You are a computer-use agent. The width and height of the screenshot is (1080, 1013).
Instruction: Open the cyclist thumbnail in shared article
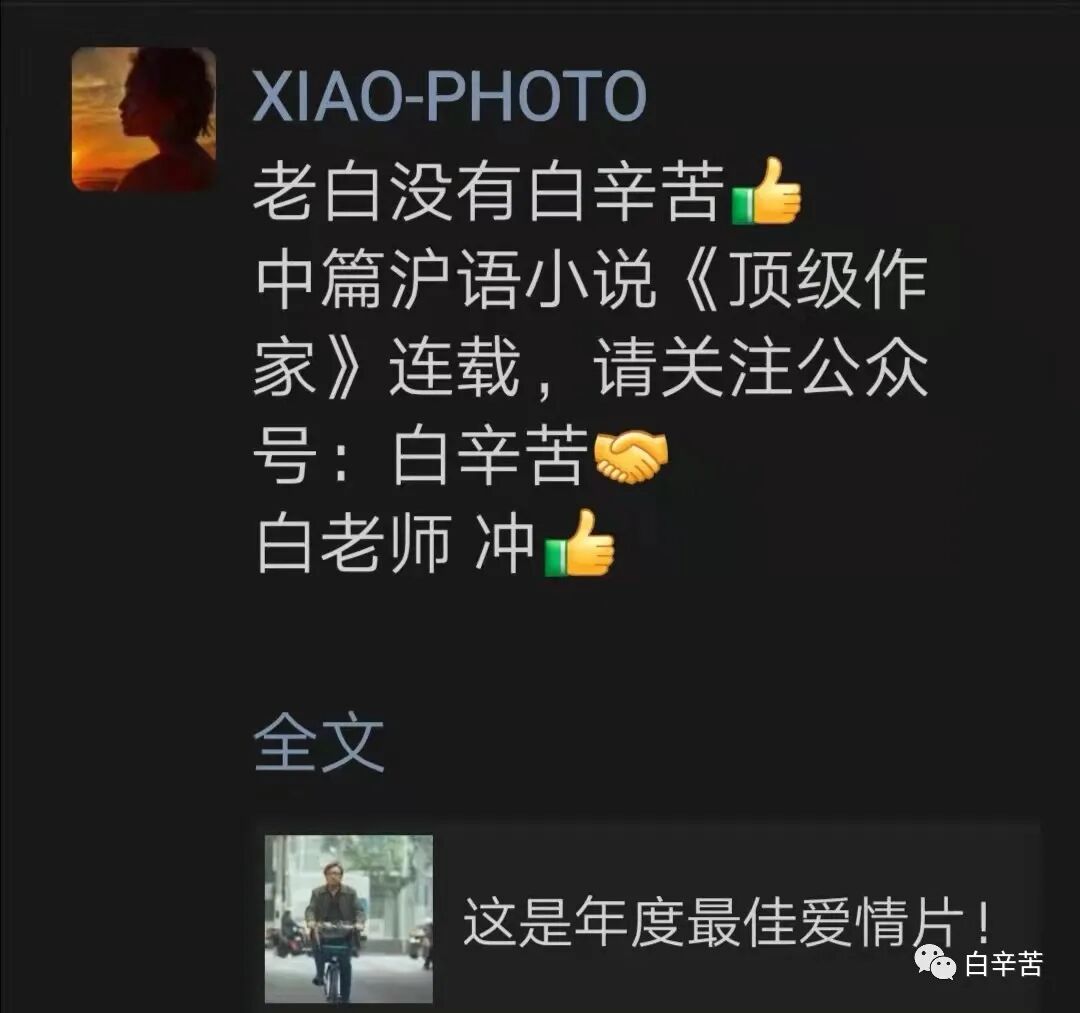point(349,919)
